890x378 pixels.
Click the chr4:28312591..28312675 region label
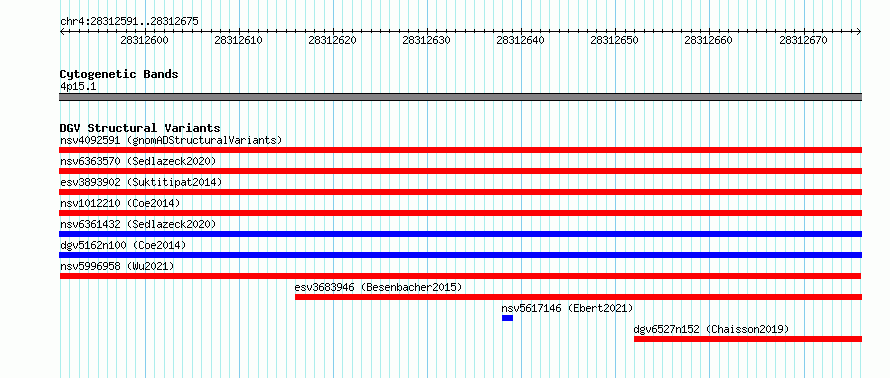(129, 22)
